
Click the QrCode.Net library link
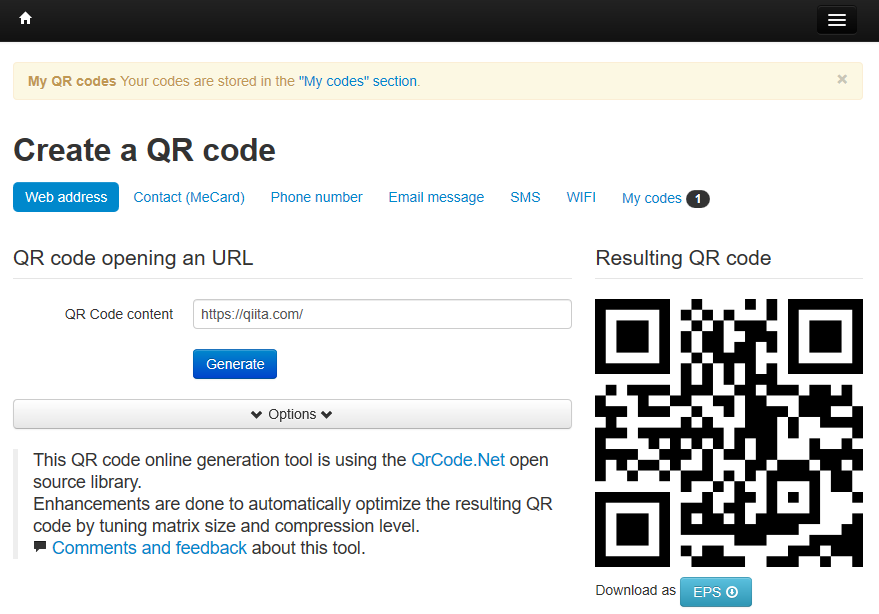[x=458, y=460]
